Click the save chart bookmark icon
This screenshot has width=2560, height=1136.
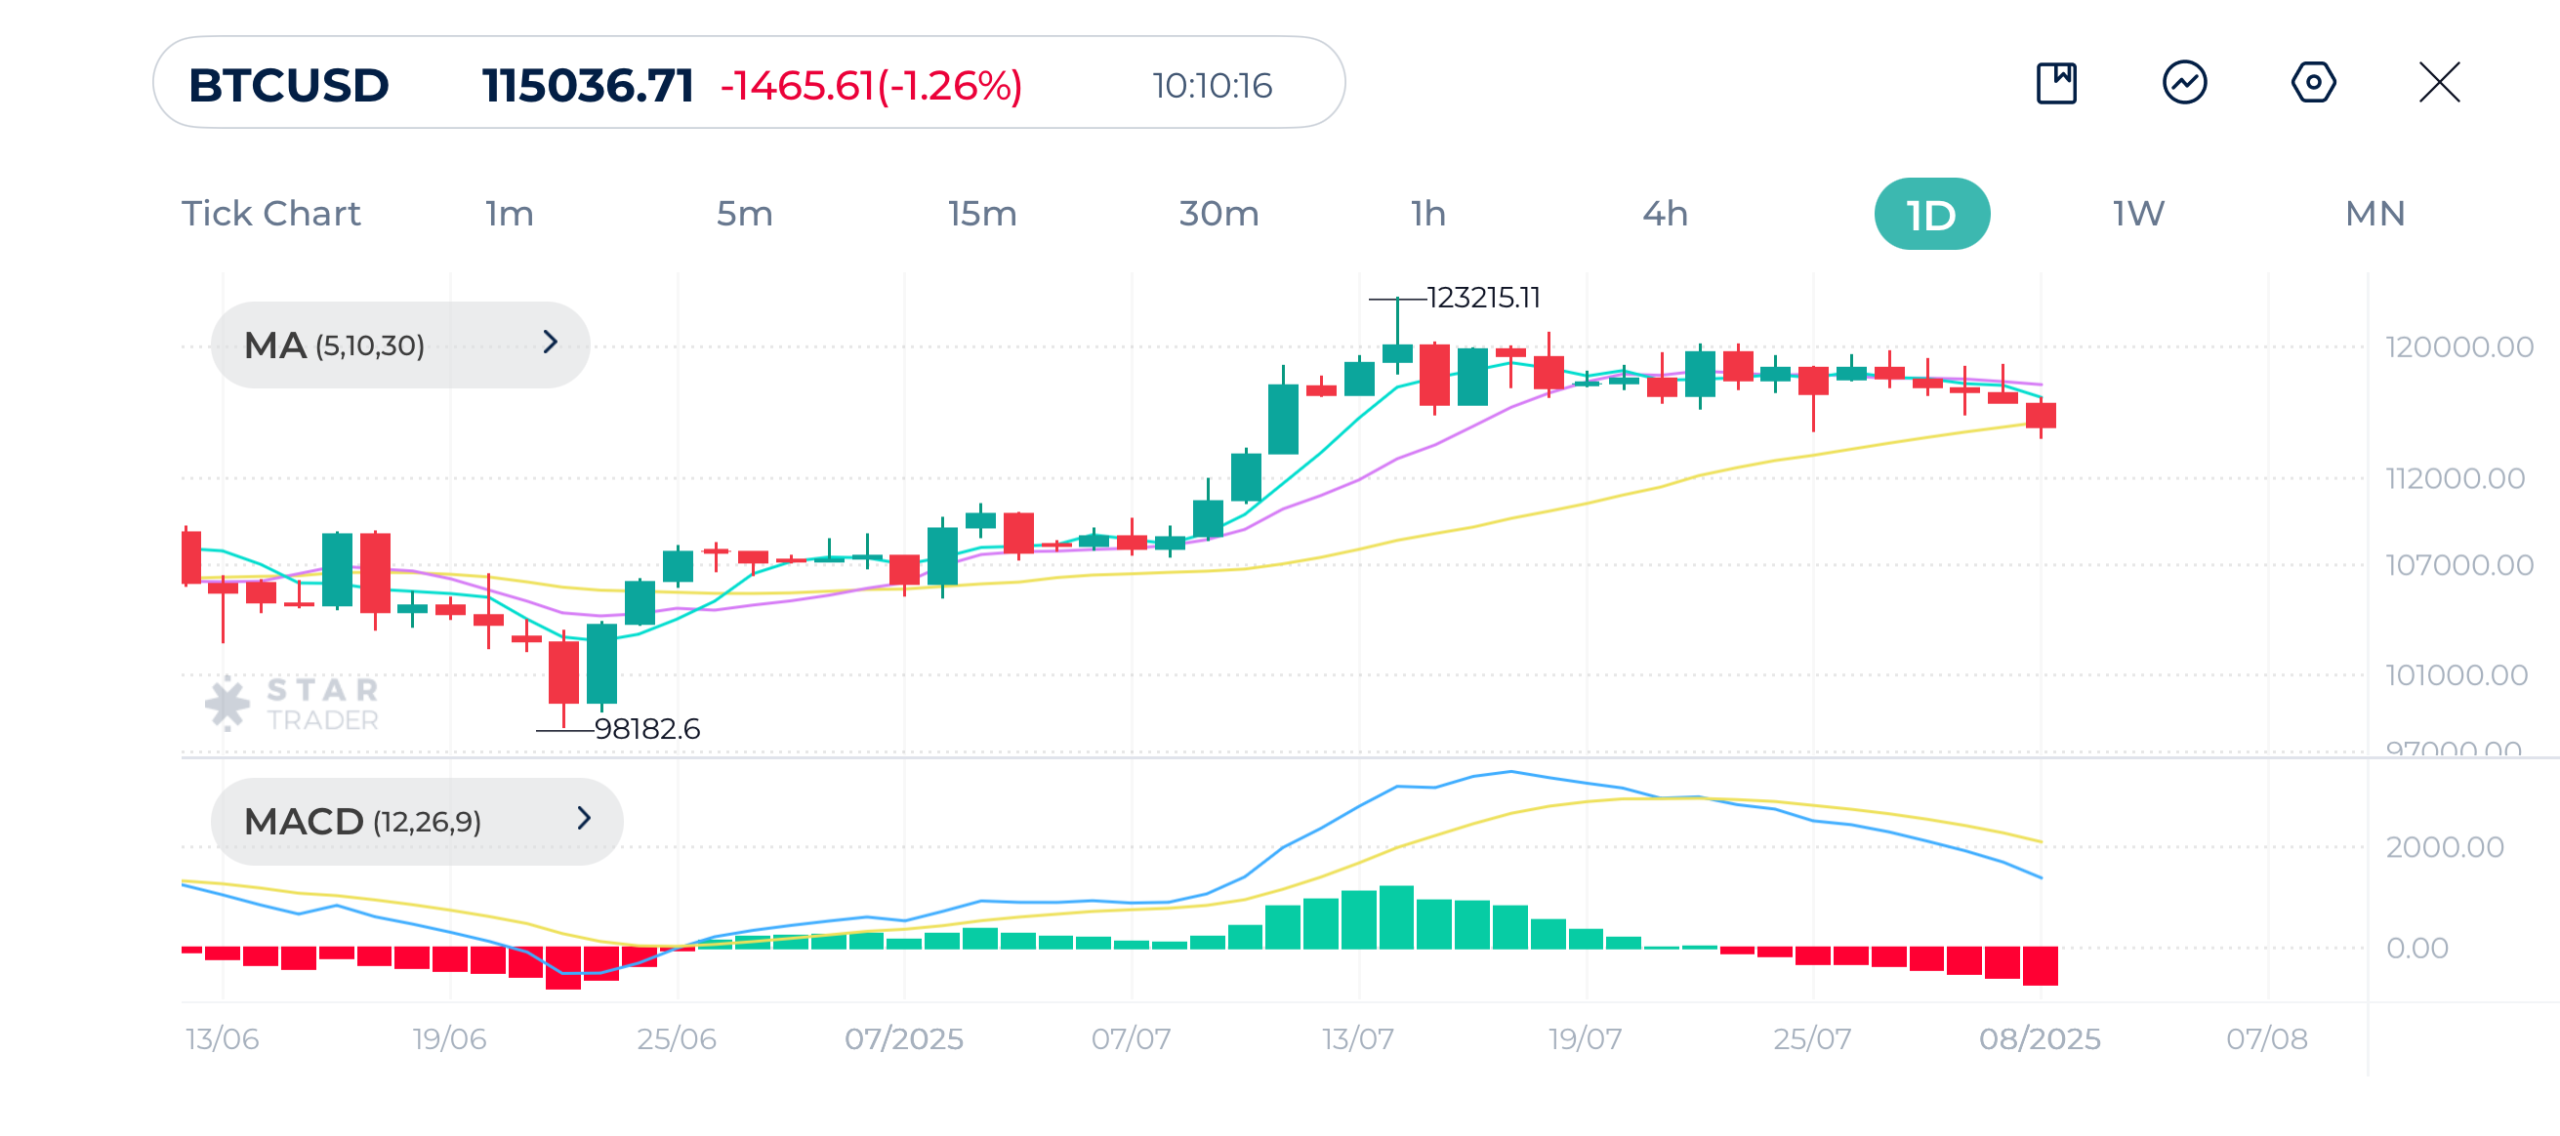[2056, 83]
